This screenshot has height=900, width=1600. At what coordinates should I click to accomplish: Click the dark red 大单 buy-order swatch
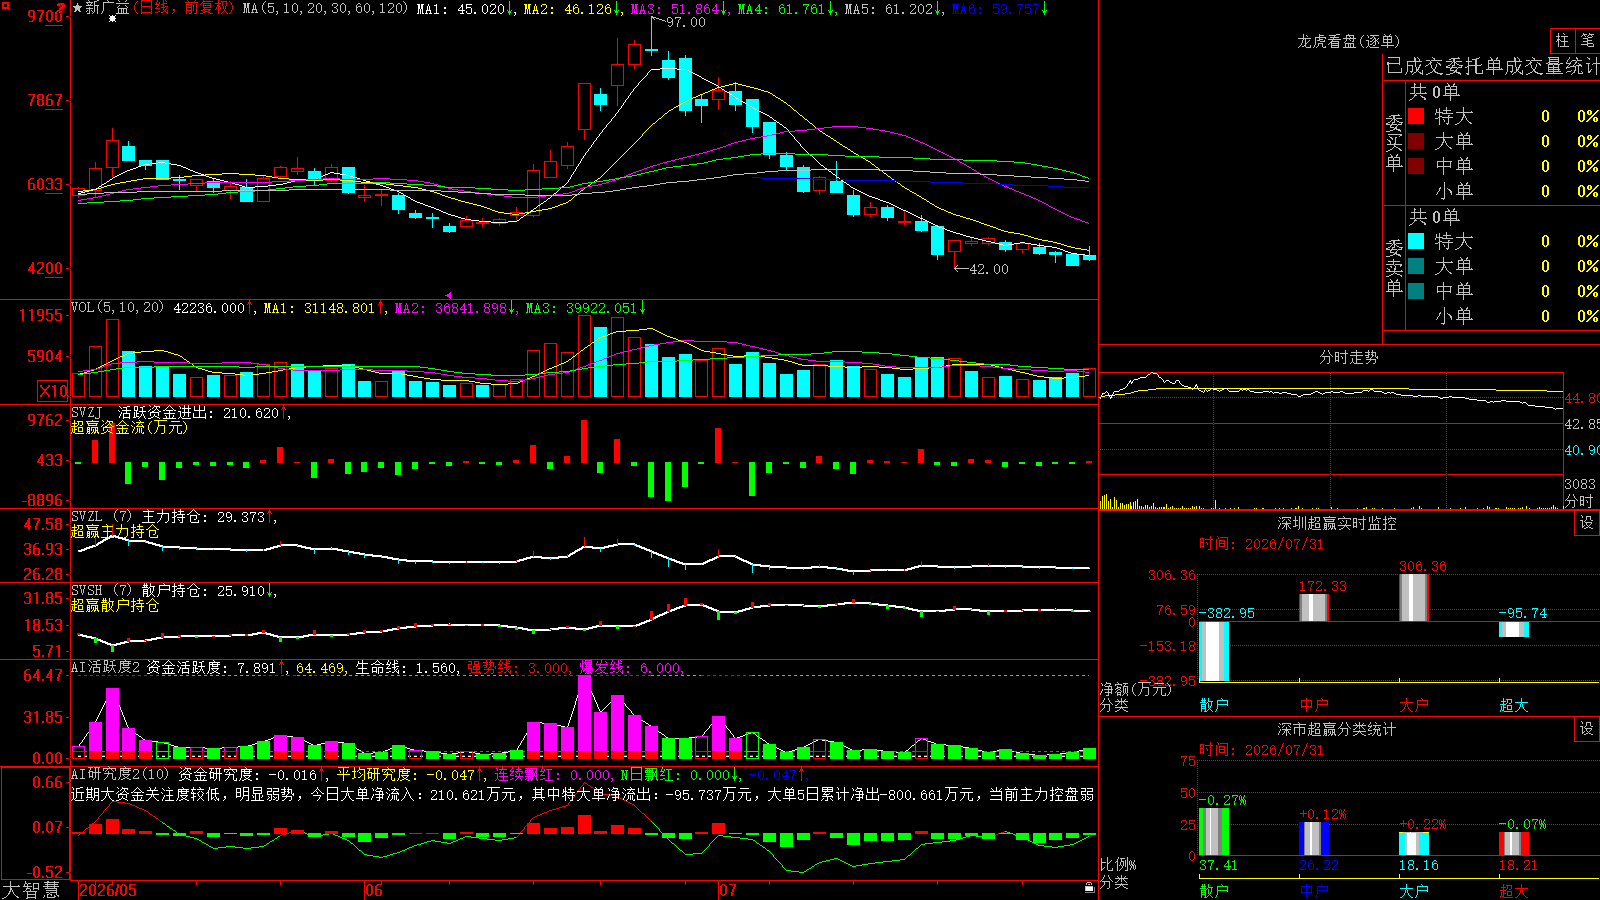click(x=1416, y=141)
